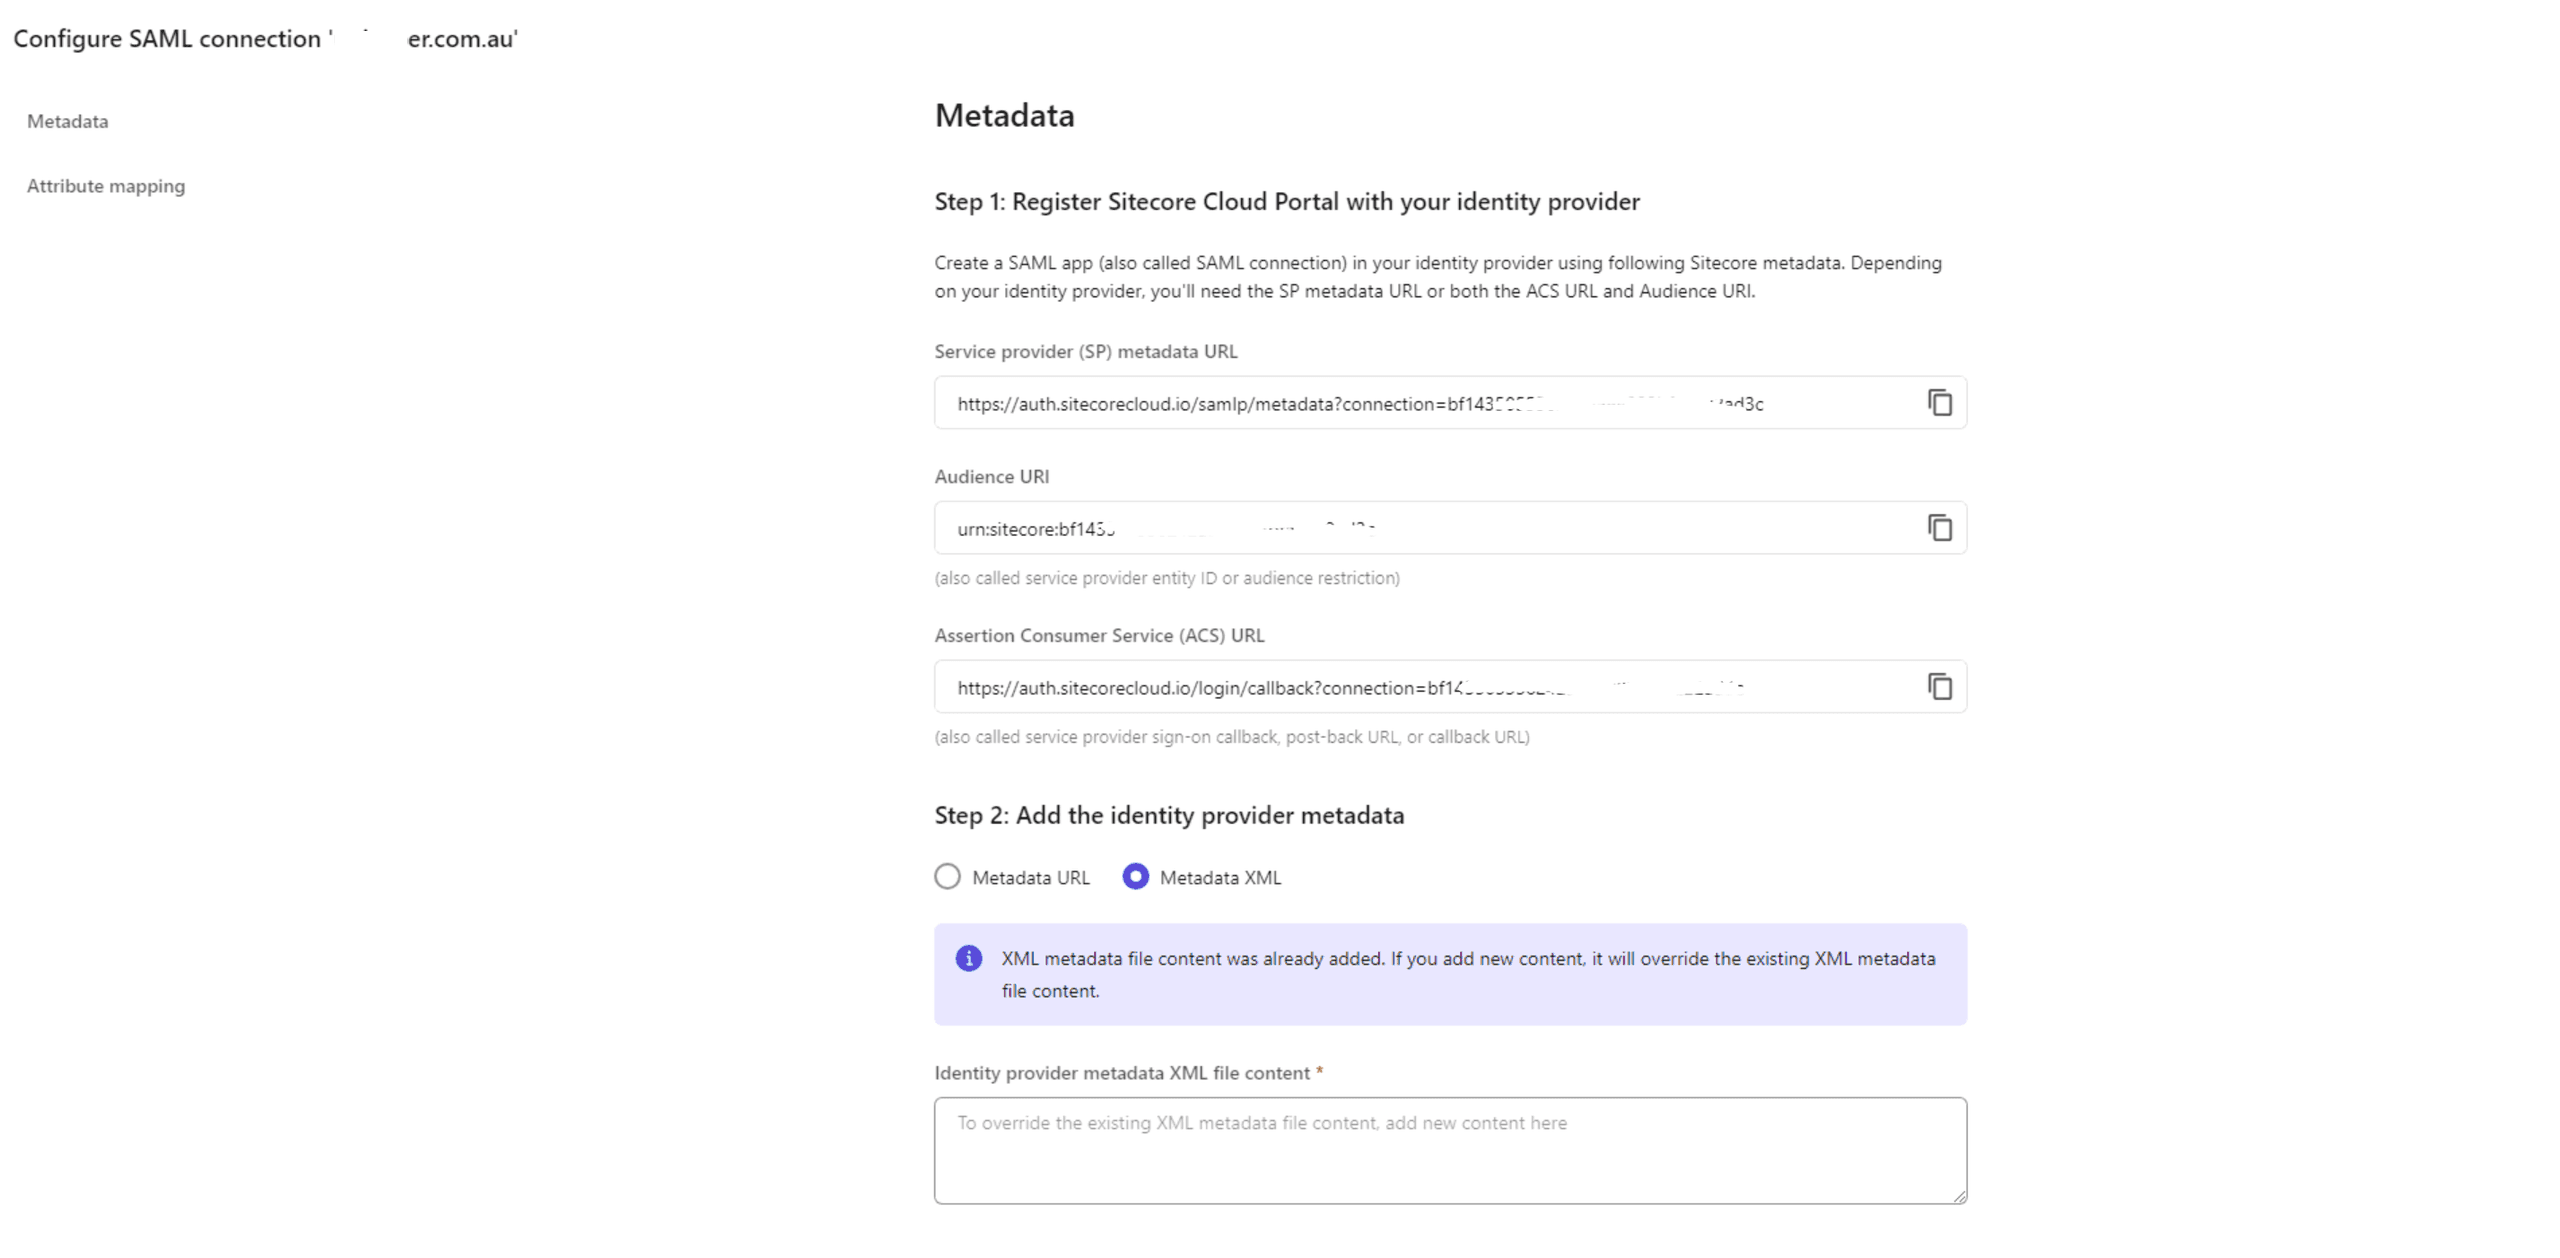The image size is (2560, 1258).
Task: Switch to Attribute mapping section
Action: pyautogui.click(x=105, y=186)
